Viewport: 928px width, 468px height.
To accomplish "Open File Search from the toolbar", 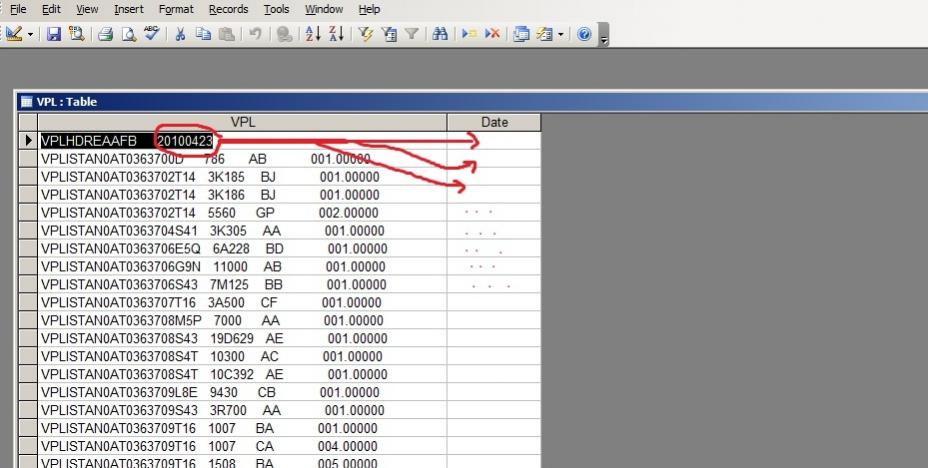I will 76,34.
